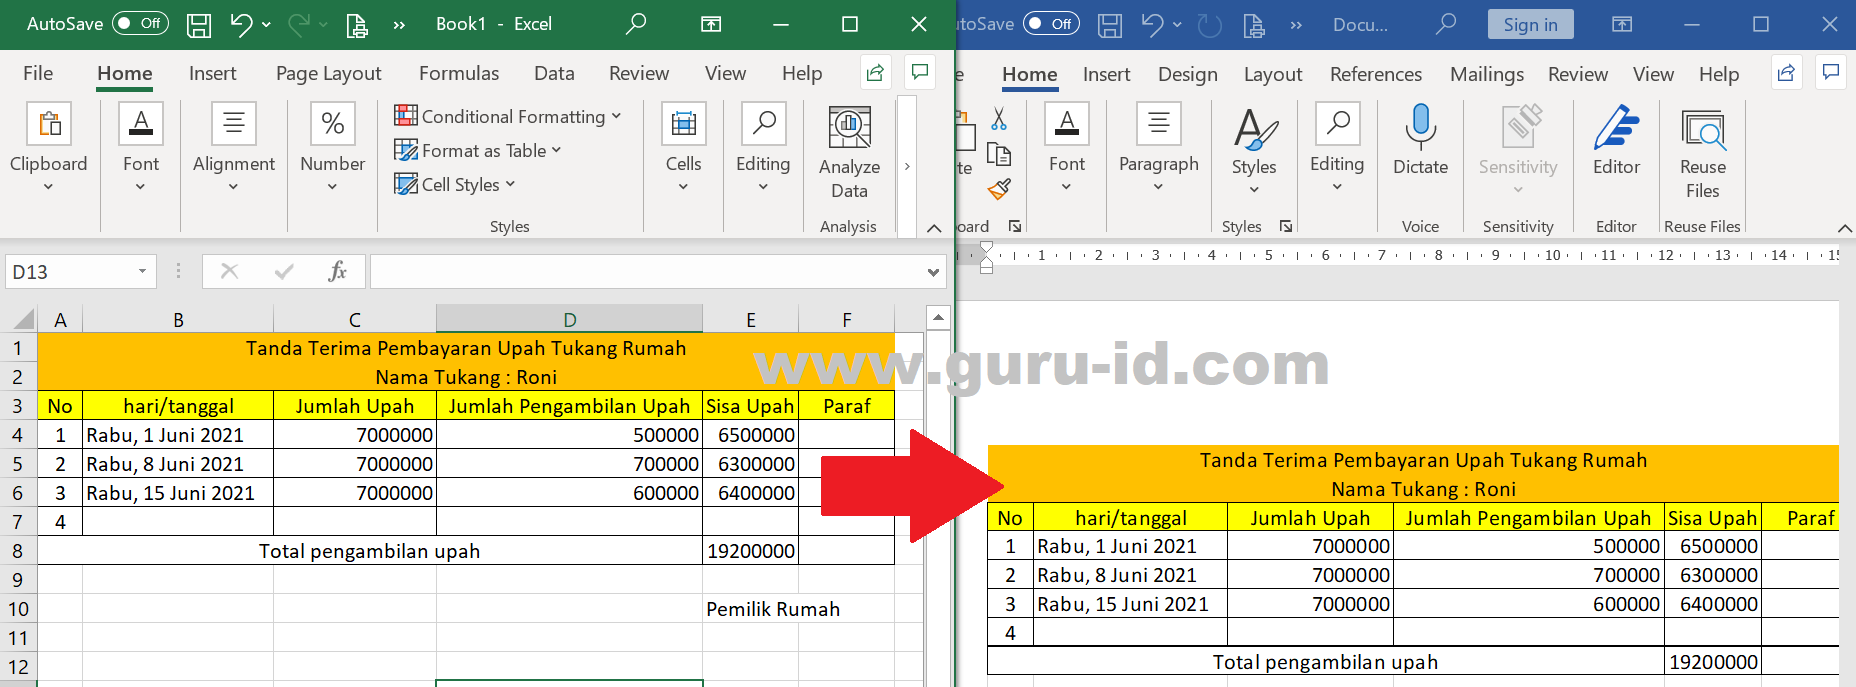The image size is (1856, 687).
Task: Click Analyze Data in the Excel ribbon
Action: (x=849, y=152)
